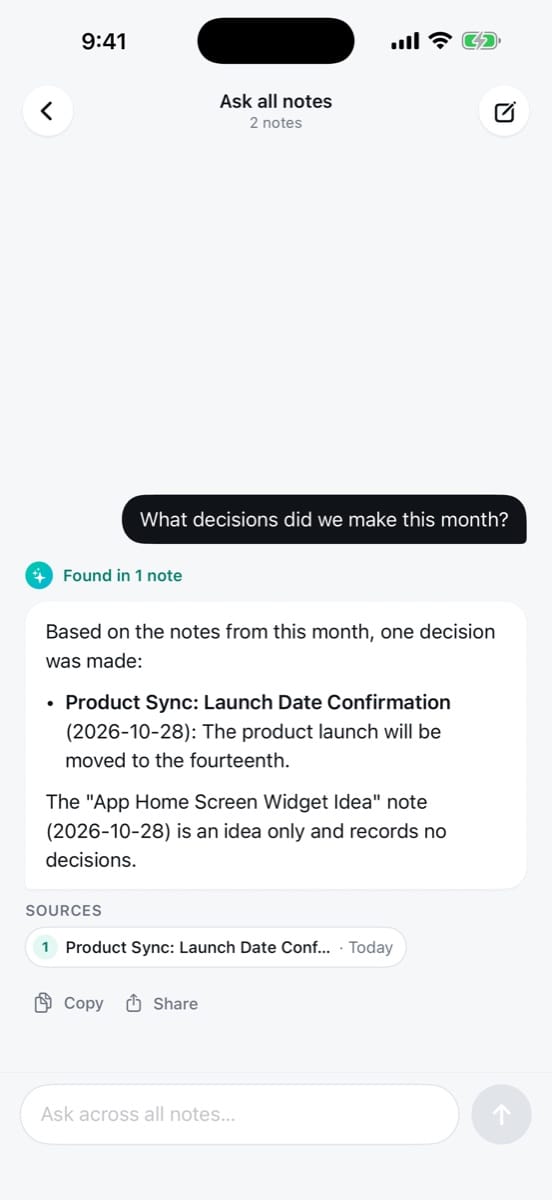The image size is (552, 1200).
Task: Tap the cellular signal bars
Action: pos(405,42)
